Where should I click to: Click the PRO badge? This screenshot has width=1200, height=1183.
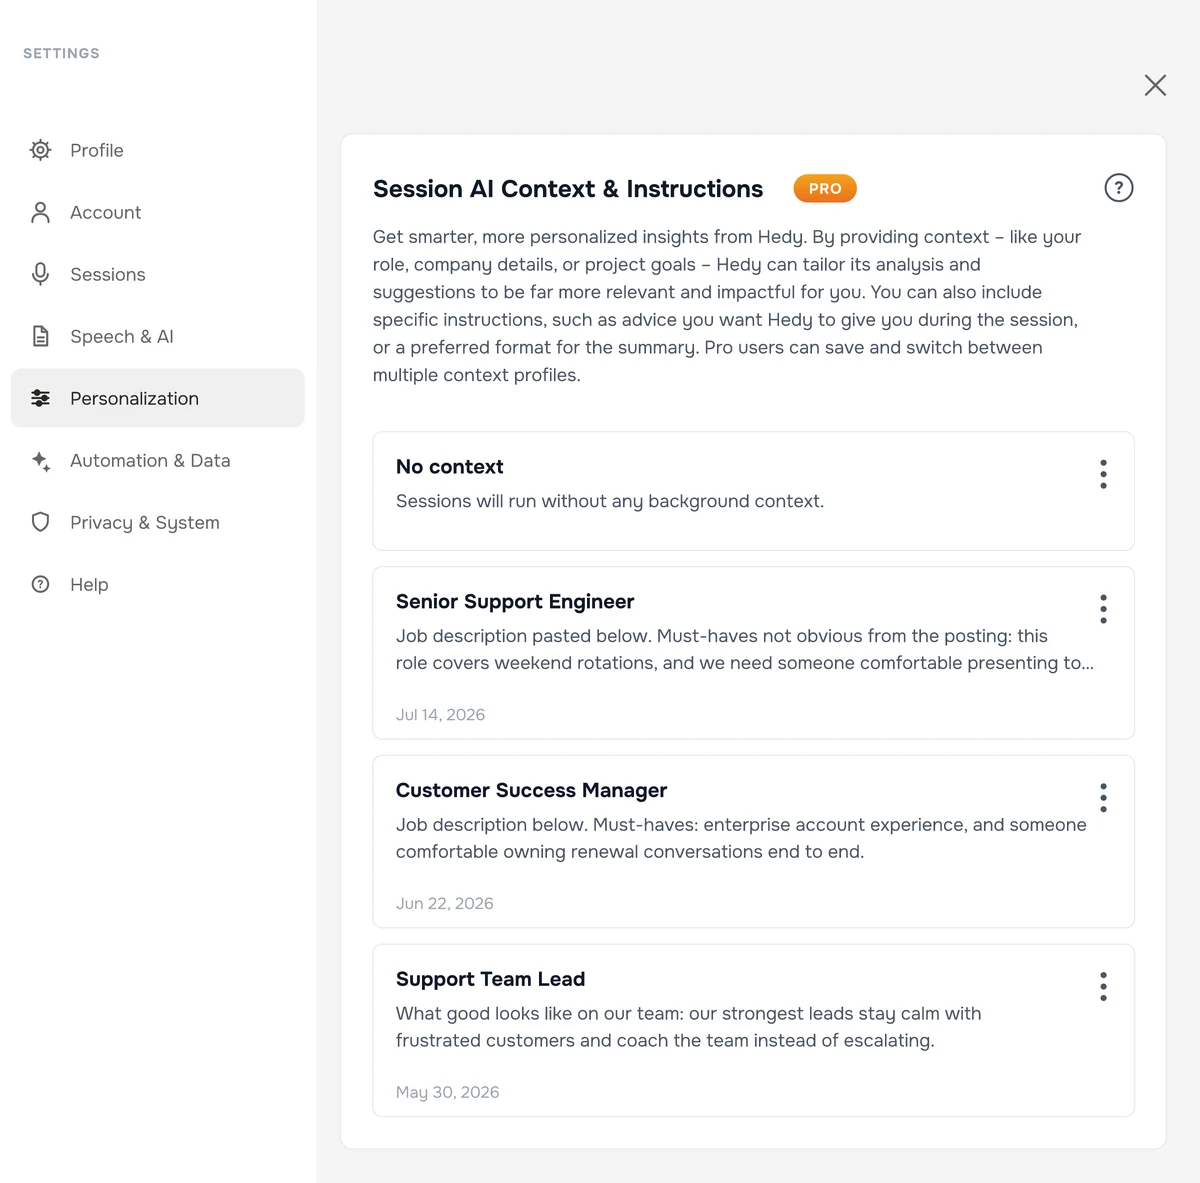coord(825,188)
